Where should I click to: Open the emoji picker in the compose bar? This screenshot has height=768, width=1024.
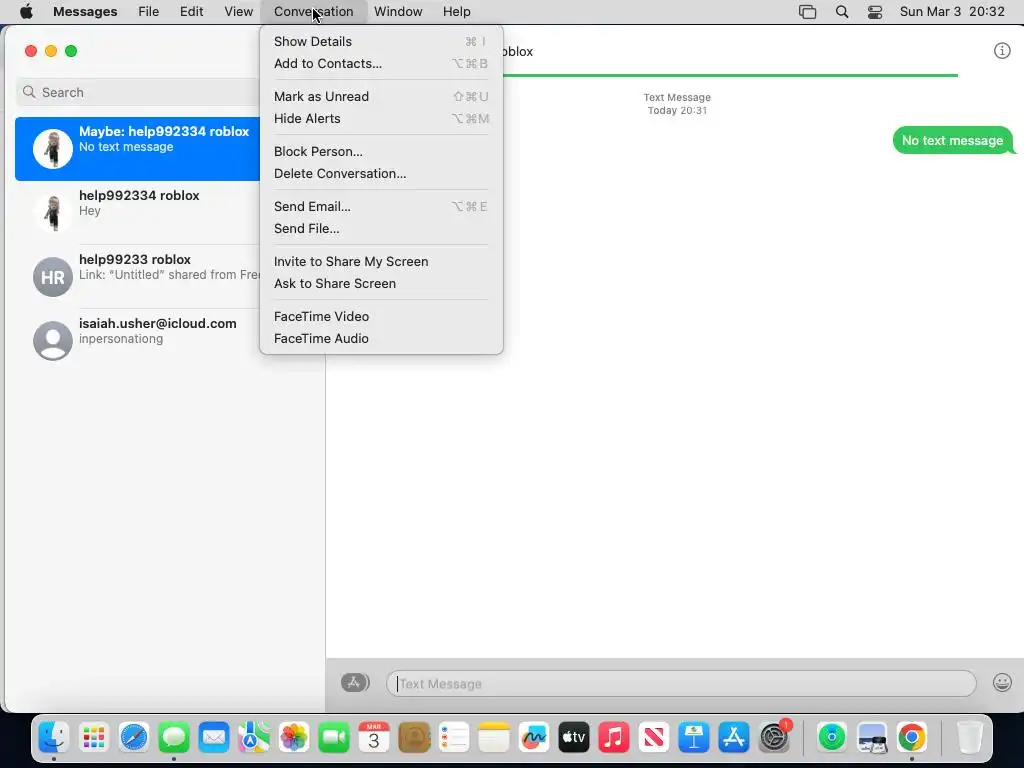(1002, 683)
